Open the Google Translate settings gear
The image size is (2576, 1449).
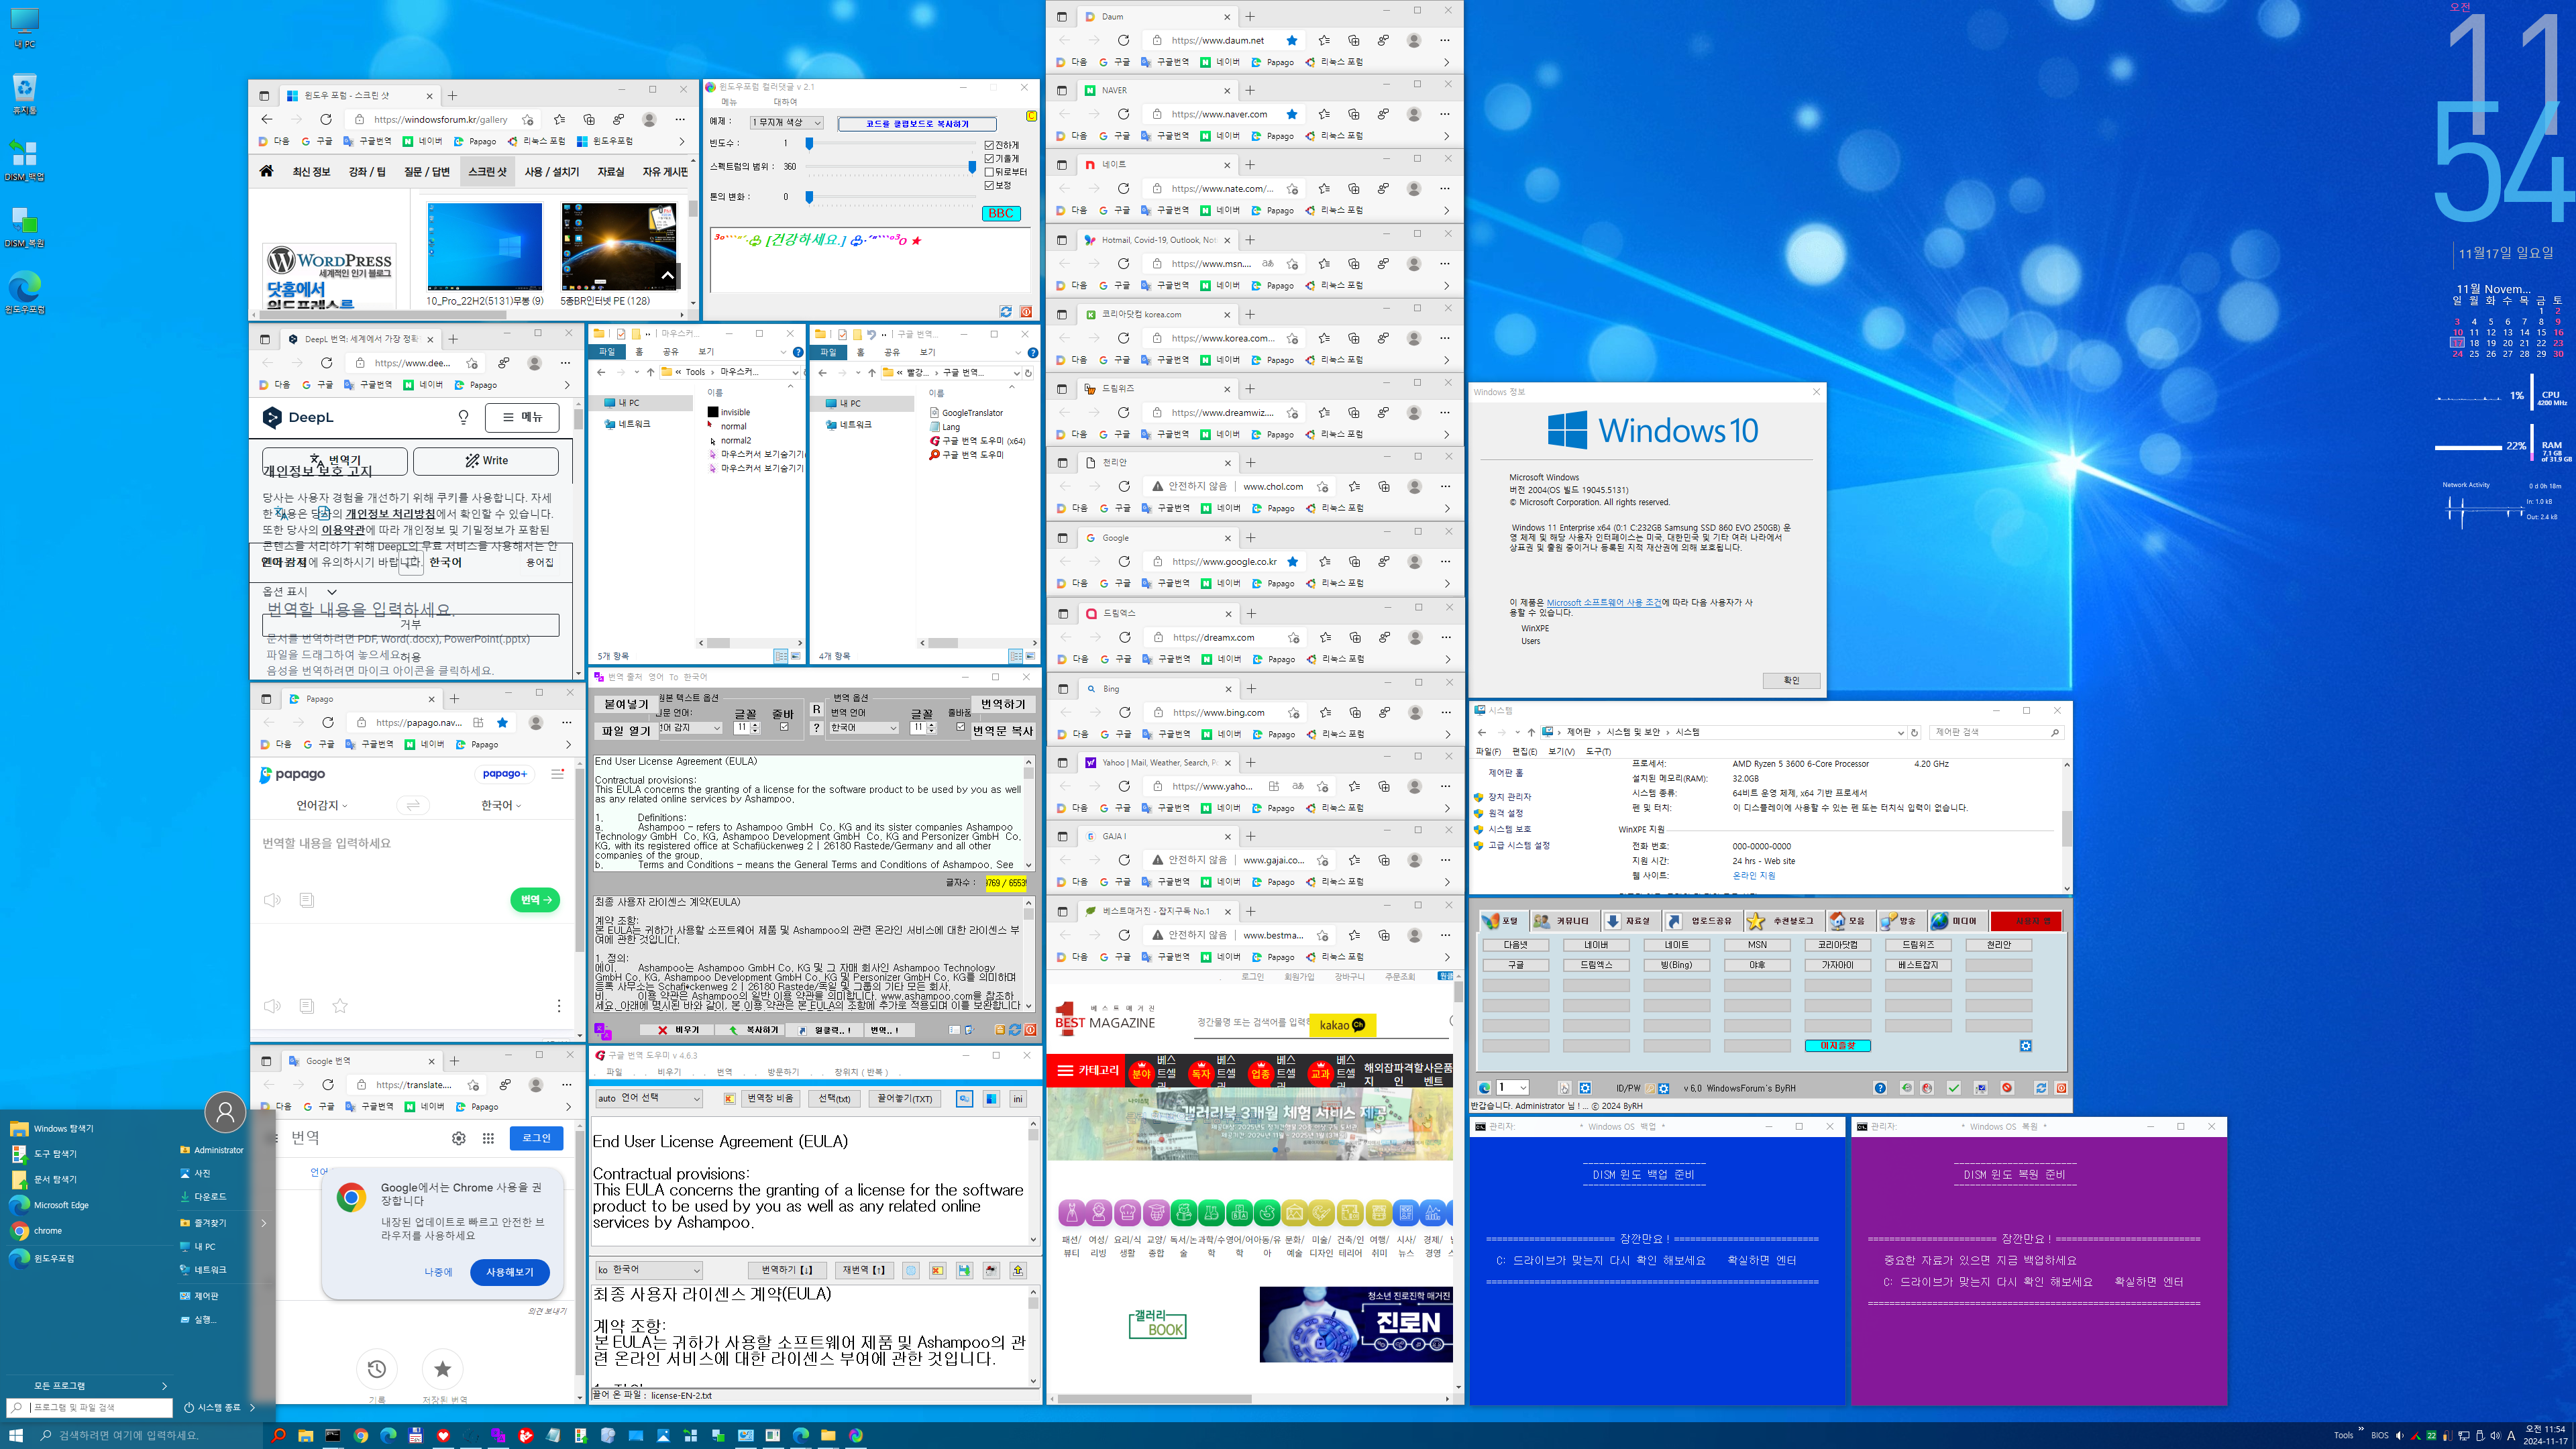tap(459, 1138)
